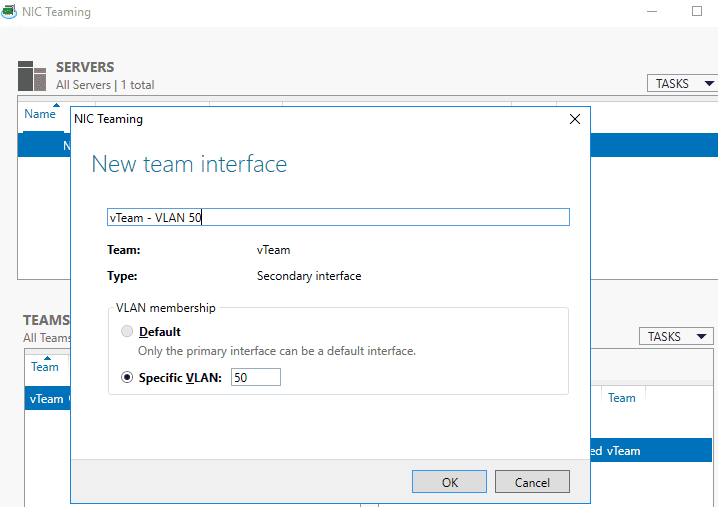Sort servers by Name column
The image size is (718, 507).
click(x=40, y=114)
